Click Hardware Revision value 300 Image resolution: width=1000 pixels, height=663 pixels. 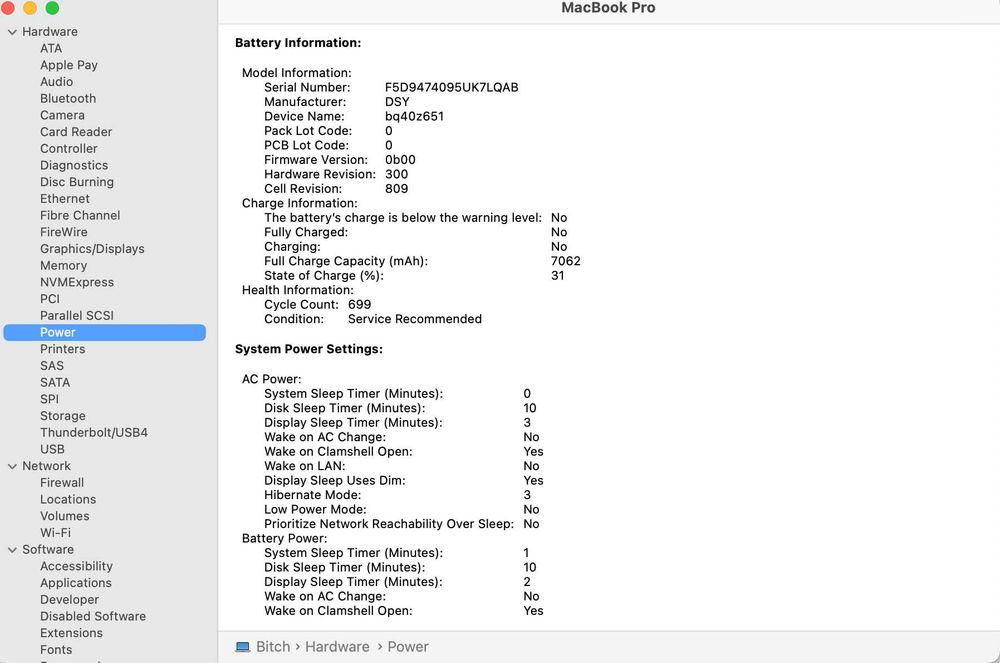(397, 174)
